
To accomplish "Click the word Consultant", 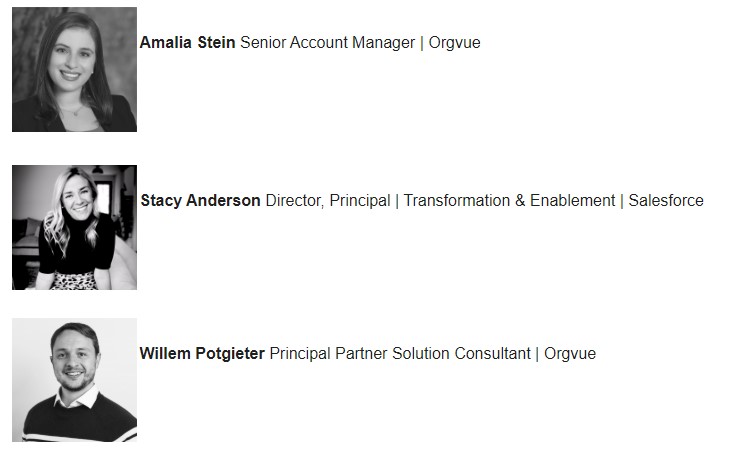I will click(x=493, y=353).
